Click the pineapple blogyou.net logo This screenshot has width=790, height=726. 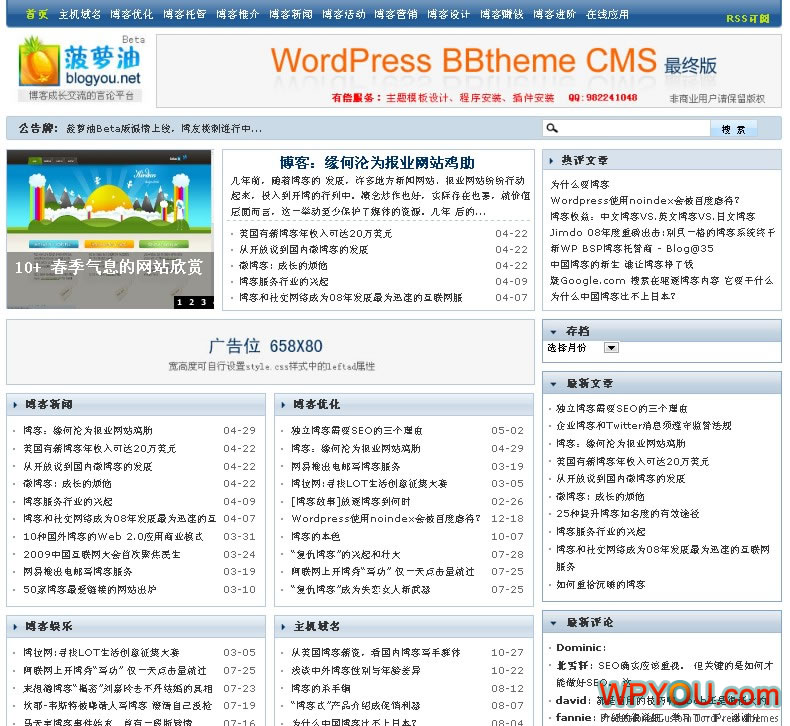click(x=80, y=68)
